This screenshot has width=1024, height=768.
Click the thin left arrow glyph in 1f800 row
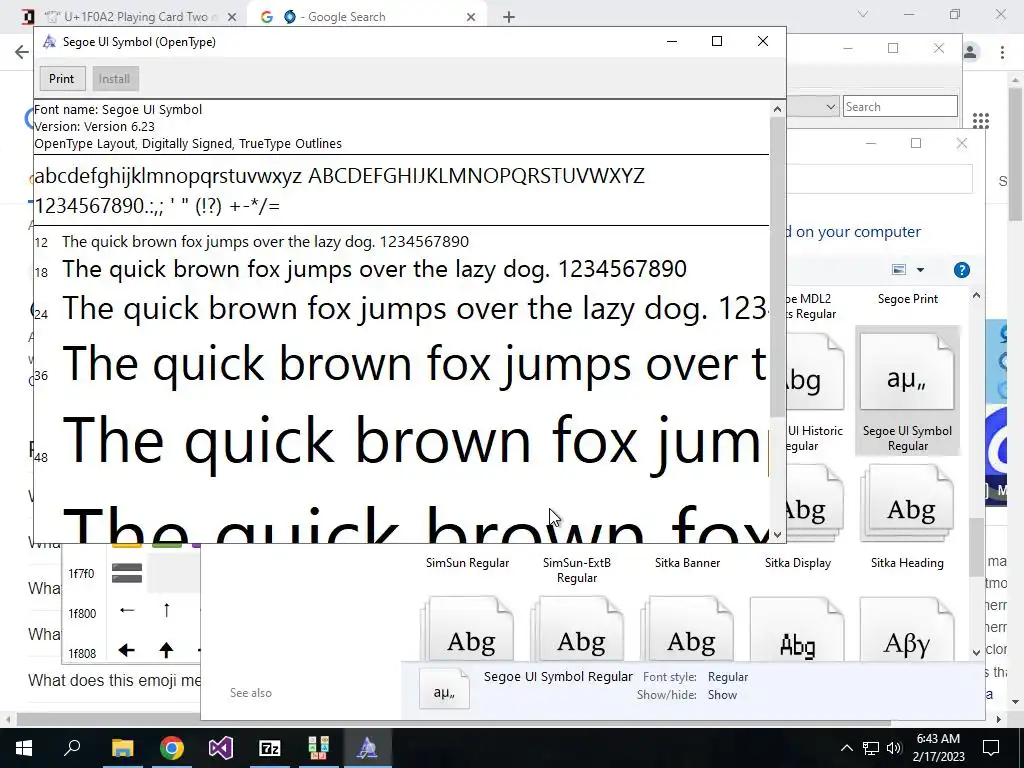pyautogui.click(x=127, y=611)
